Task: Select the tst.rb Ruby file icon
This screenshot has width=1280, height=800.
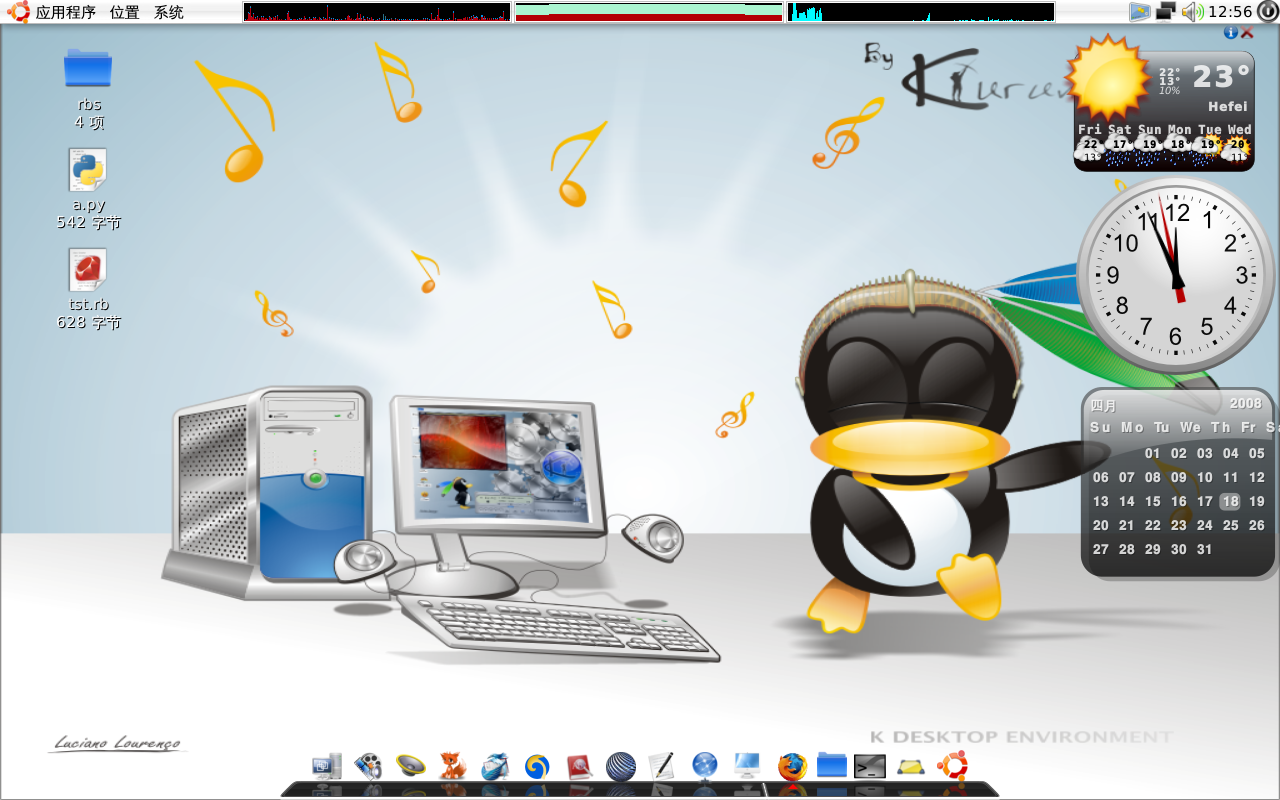Action: point(88,270)
